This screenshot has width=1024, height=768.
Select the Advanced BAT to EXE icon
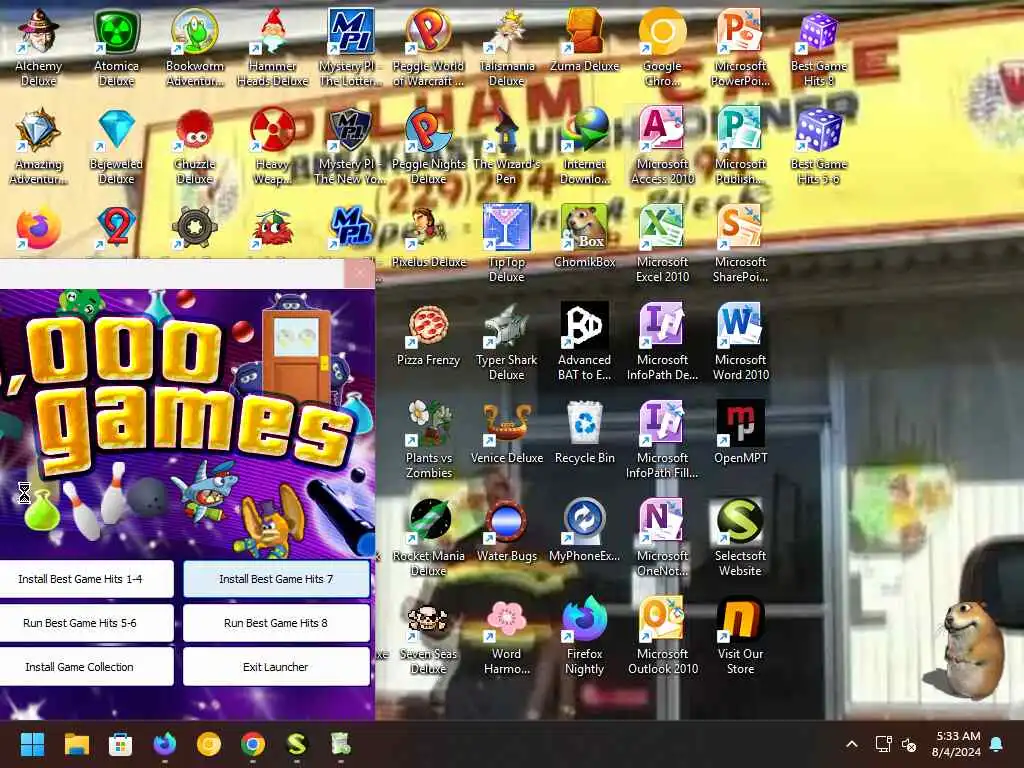click(x=584, y=342)
